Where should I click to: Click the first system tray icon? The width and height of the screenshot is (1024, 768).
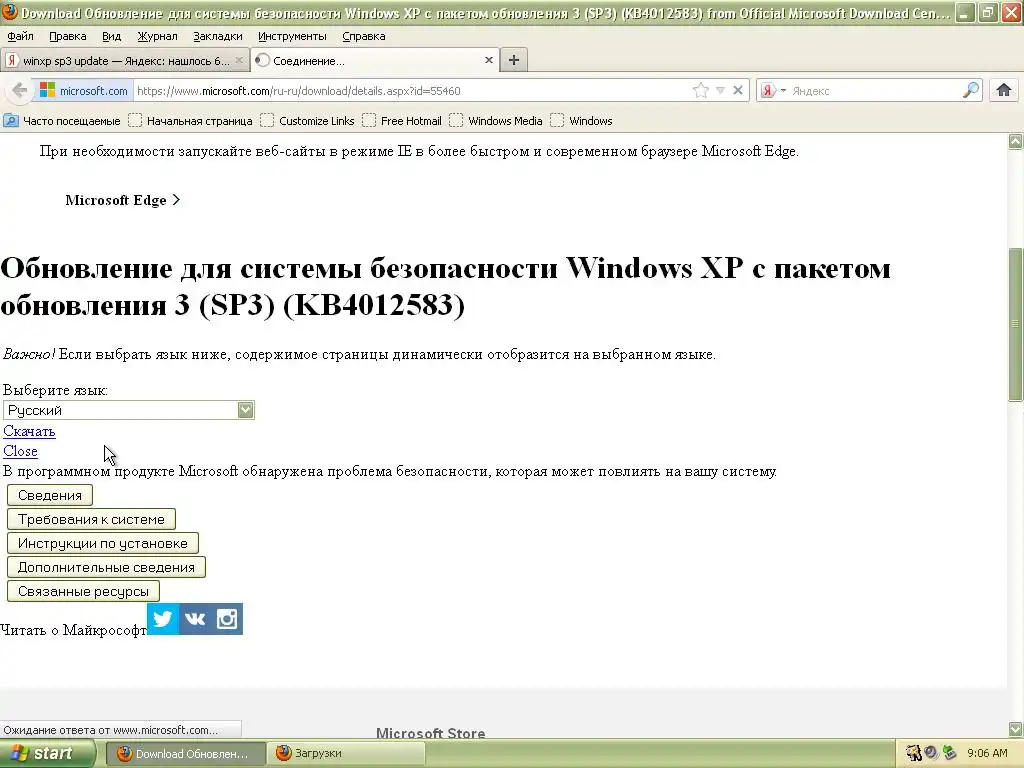point(914,753)
